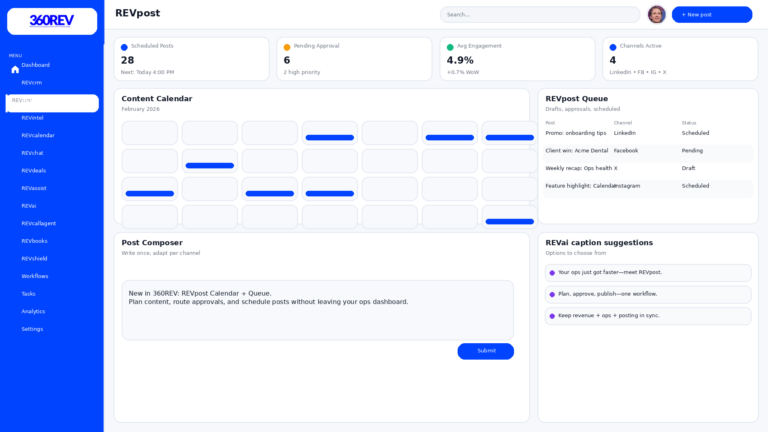Viewport: 768px width, 432px height.
Task: Click the blue Channels Active indicator dot
Action: coord(613,47)
